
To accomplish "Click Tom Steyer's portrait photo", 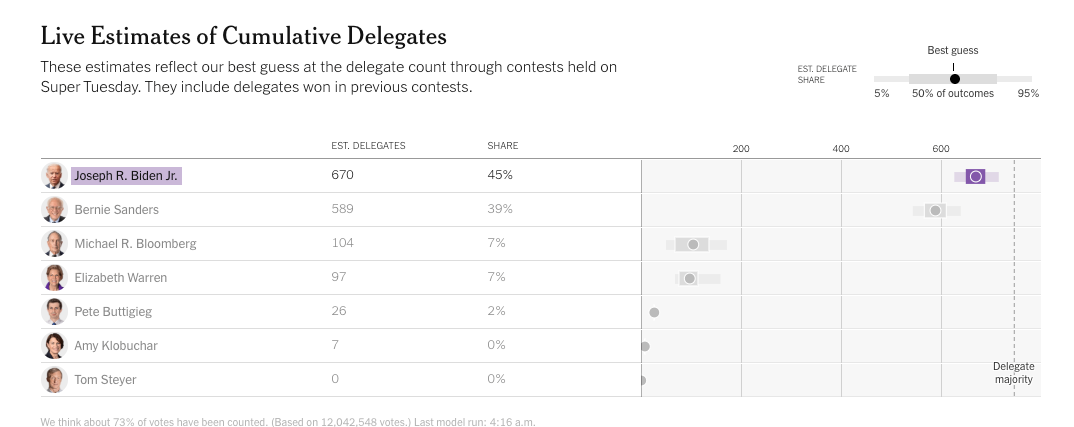I will click(x=53, y=380).
